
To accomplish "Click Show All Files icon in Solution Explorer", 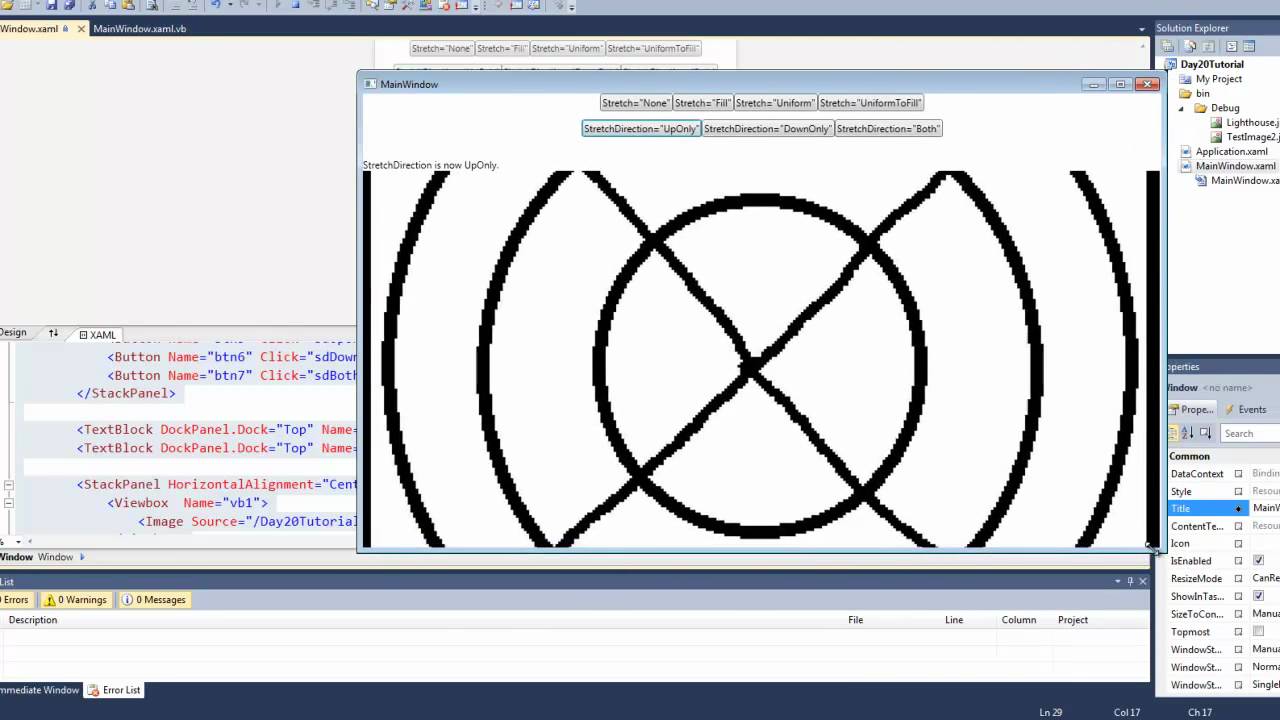I will [1190, 46].
